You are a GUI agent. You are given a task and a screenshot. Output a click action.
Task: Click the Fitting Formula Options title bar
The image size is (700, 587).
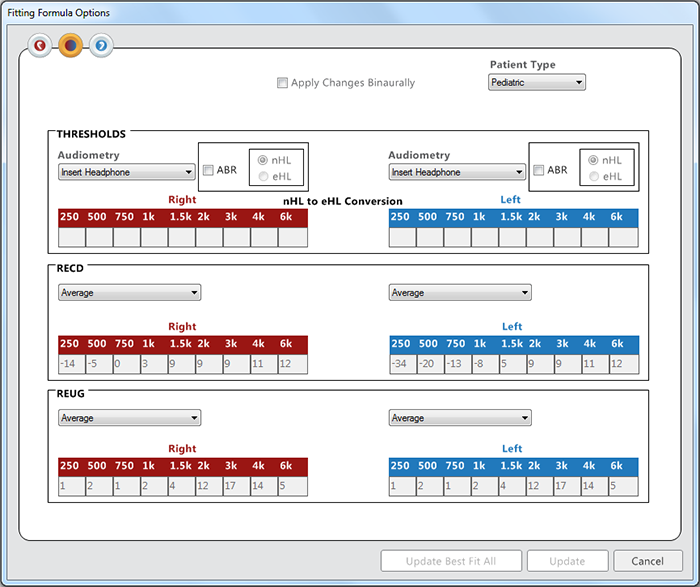pyautogui.click(x=350, y=12)
